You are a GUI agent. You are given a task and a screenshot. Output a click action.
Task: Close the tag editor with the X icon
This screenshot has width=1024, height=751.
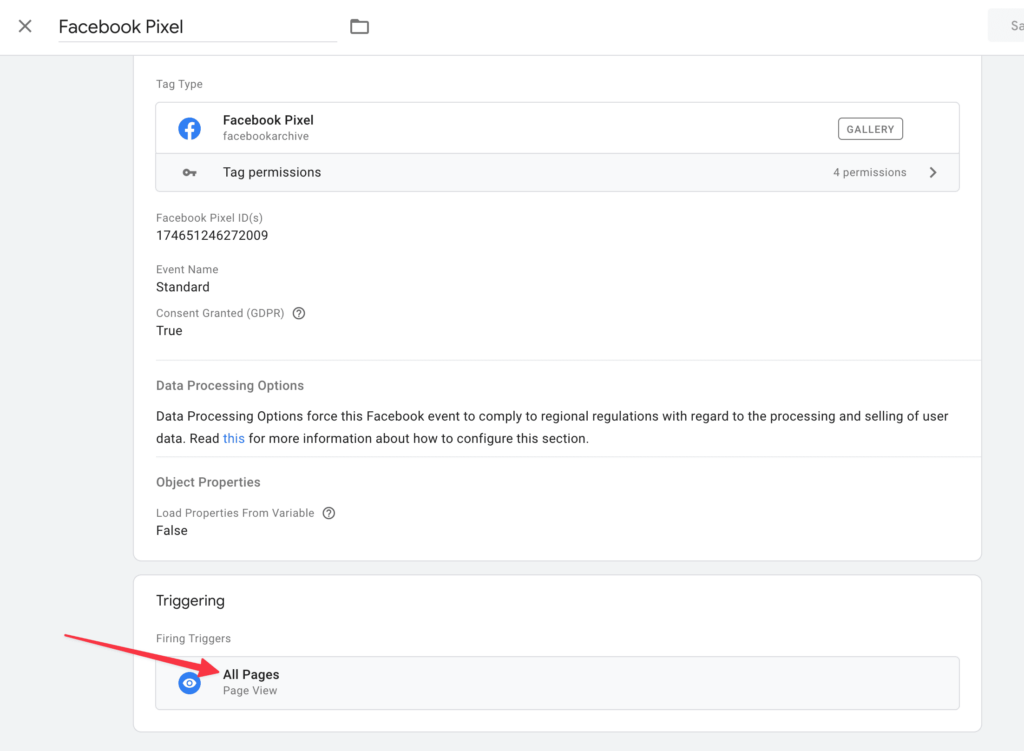pyautogui.click(x=25, y=26)
